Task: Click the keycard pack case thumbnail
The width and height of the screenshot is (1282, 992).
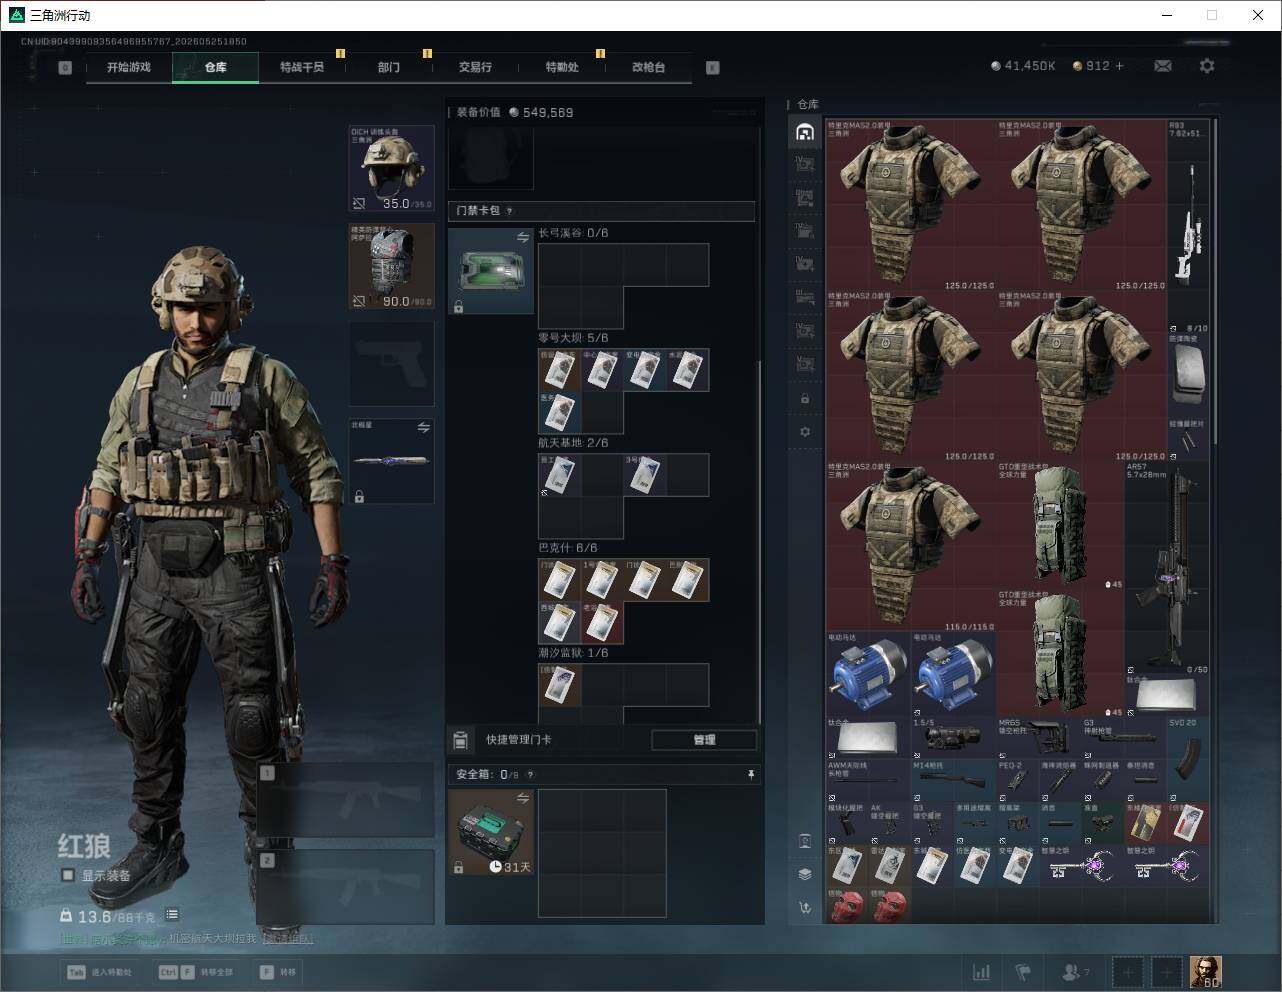Action: pos(490,271)
